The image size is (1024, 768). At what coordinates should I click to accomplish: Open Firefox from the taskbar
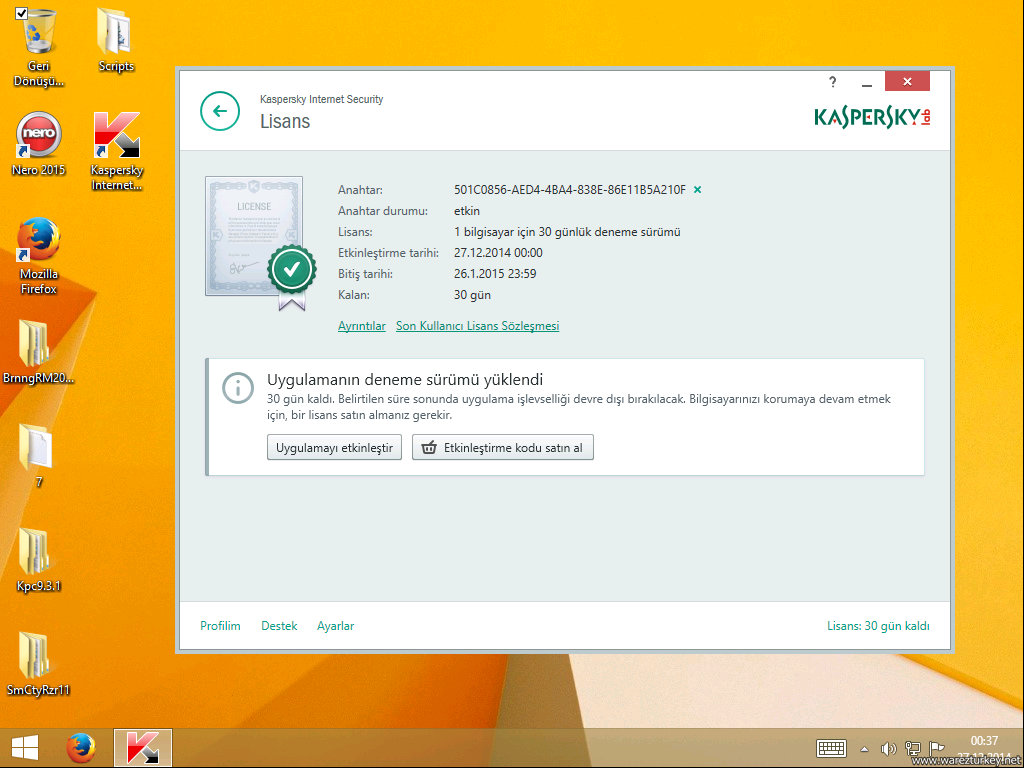pyautogui.click(x=81, y=748)
